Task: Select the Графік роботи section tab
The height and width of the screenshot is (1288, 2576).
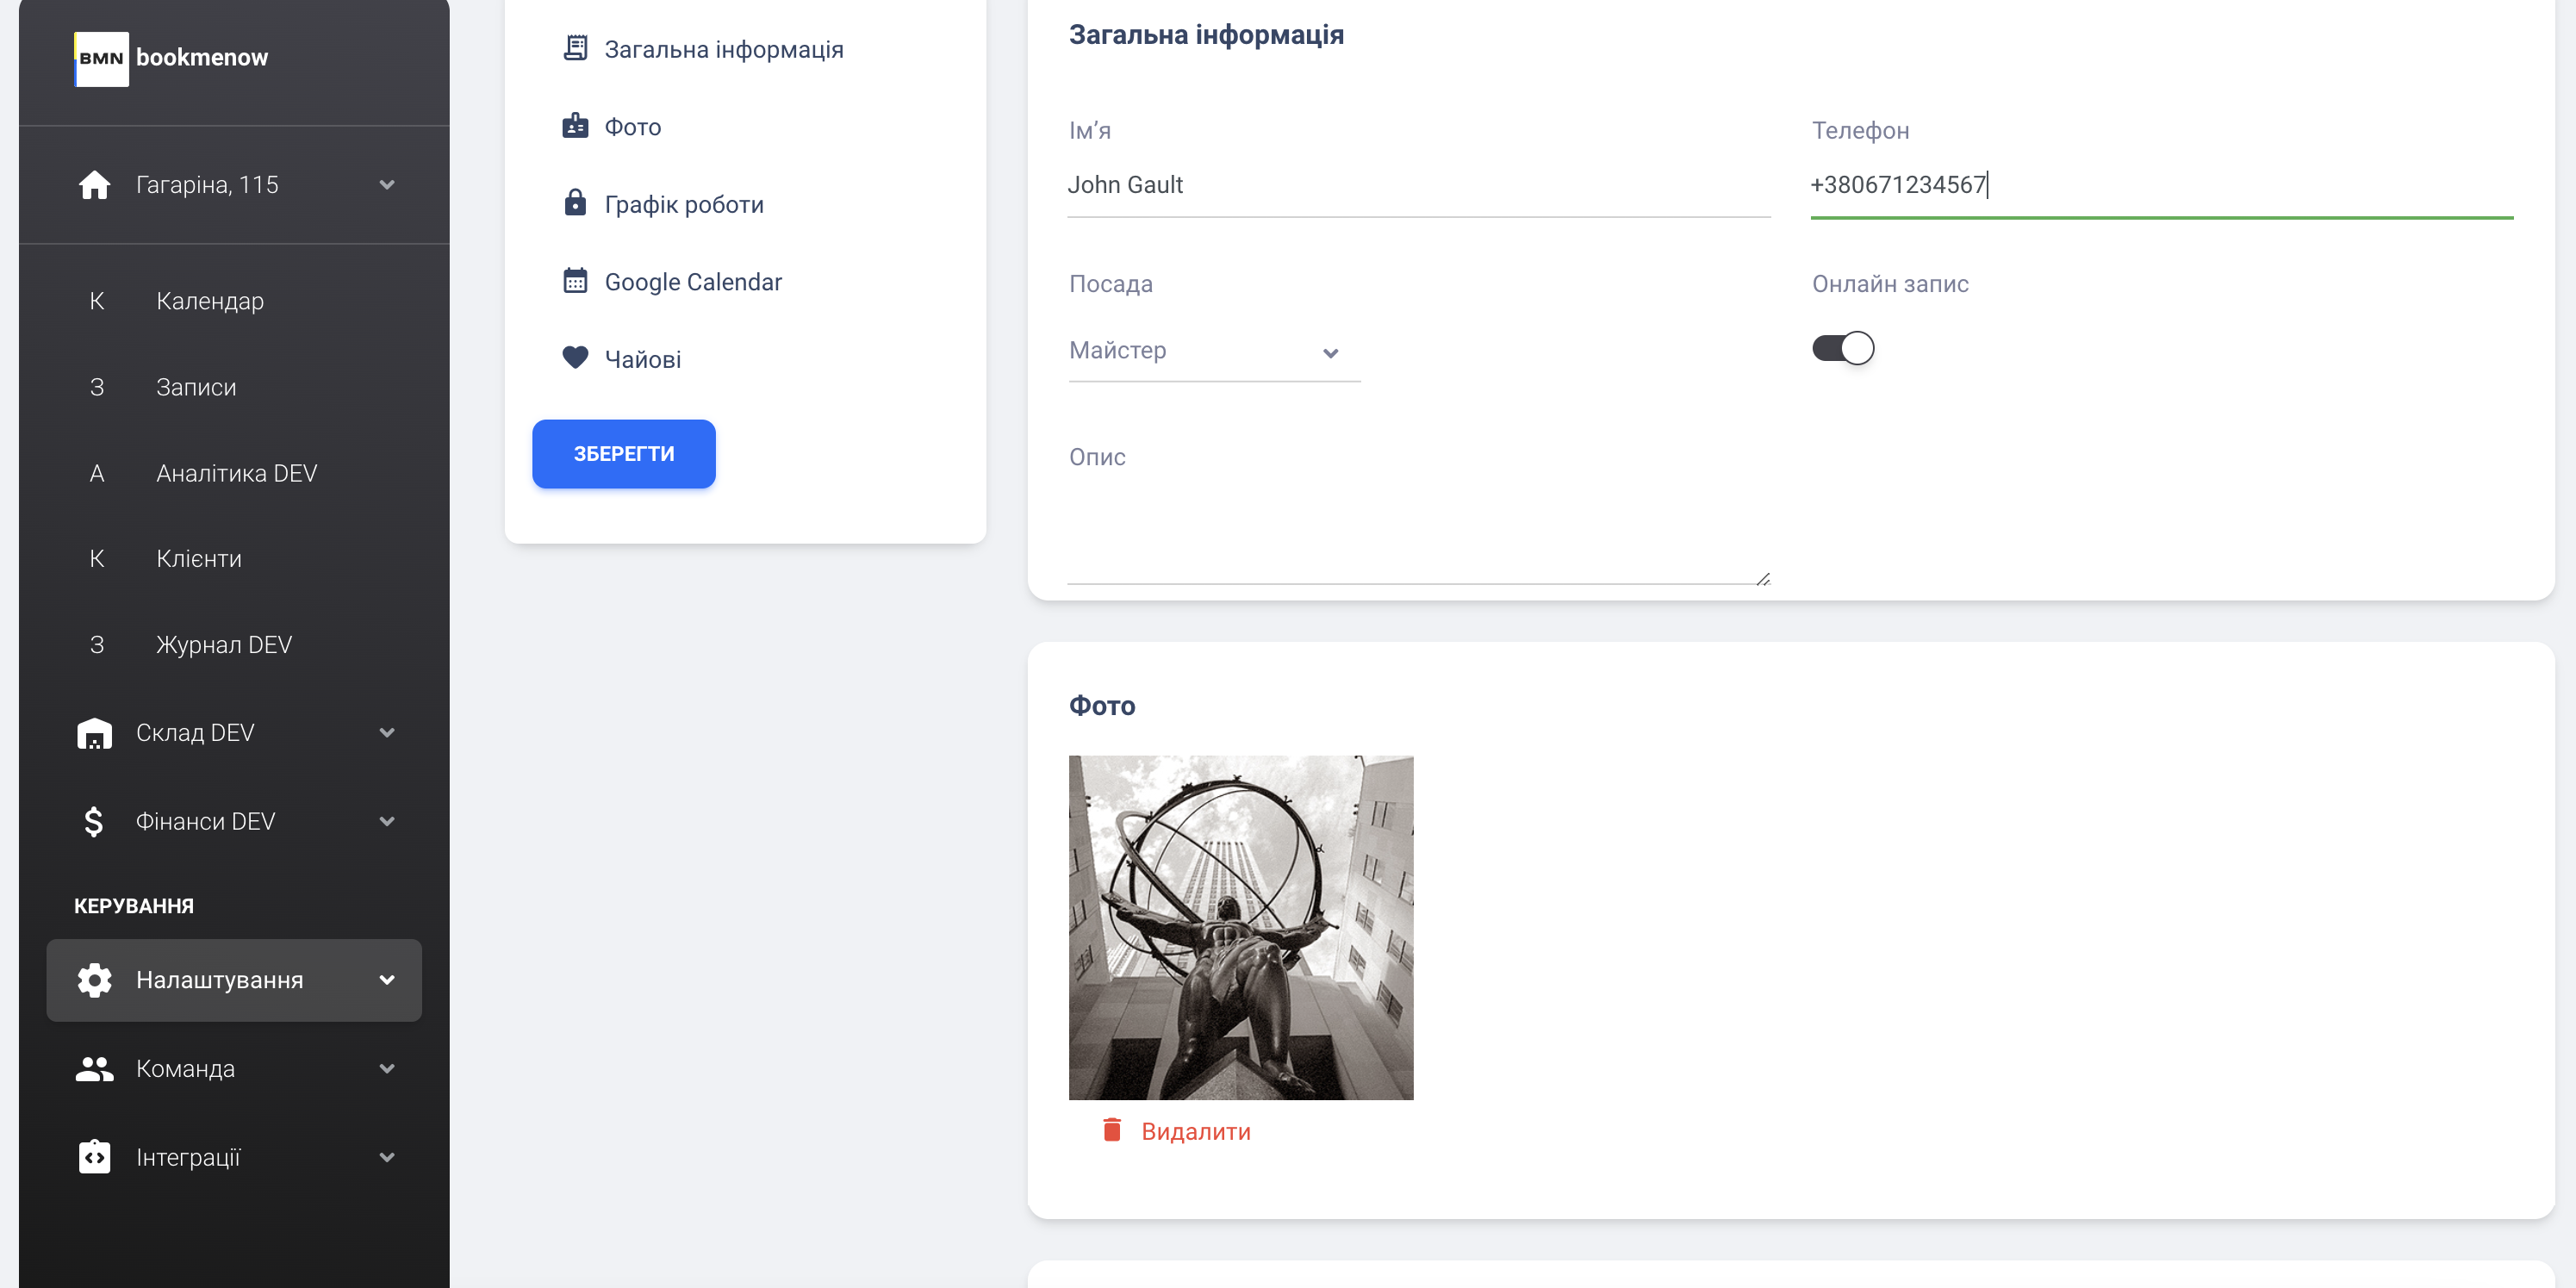Action: [683, 204]
